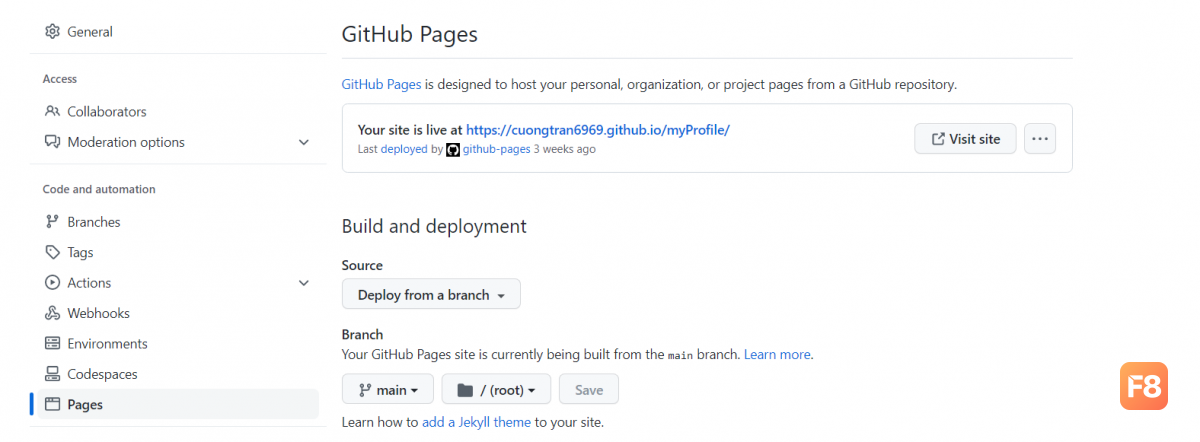1200x442 pixels.
Task: Click the Build and deployment heading
Action: (434, 226)
